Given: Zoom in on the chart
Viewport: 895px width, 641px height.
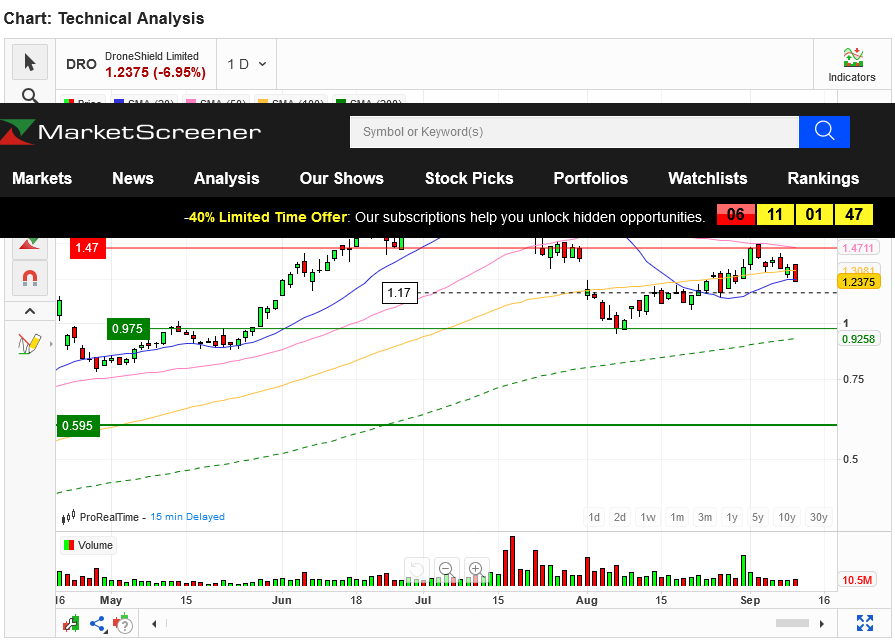Looking at the screenshot, I should (x=476, y=569).
